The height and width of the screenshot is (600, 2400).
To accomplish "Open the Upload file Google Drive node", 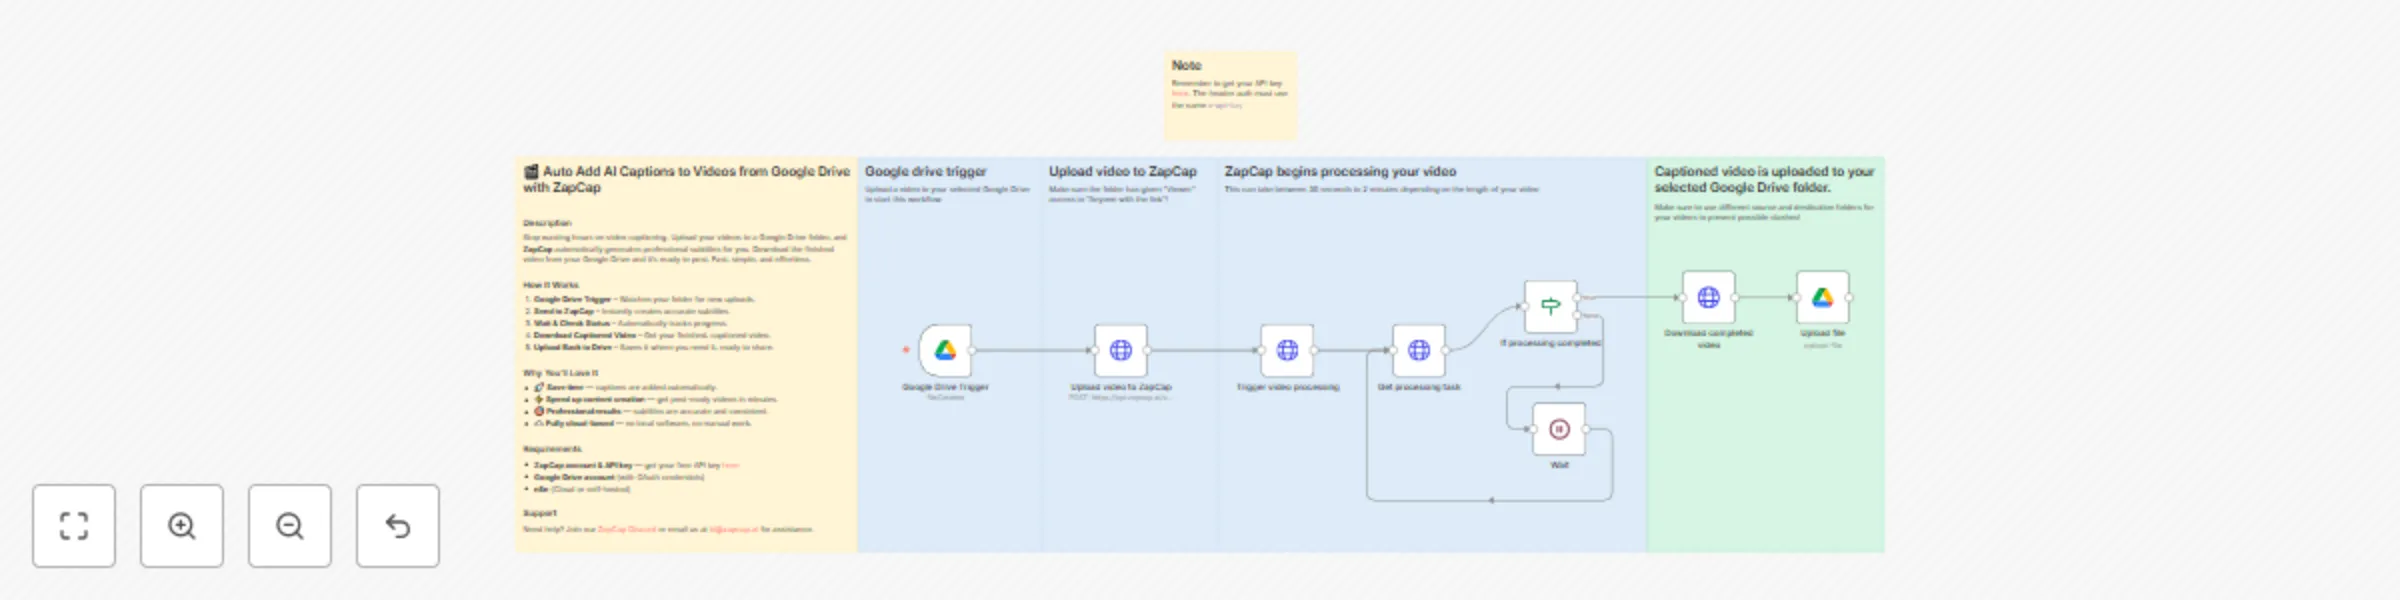I will 1823,297.
